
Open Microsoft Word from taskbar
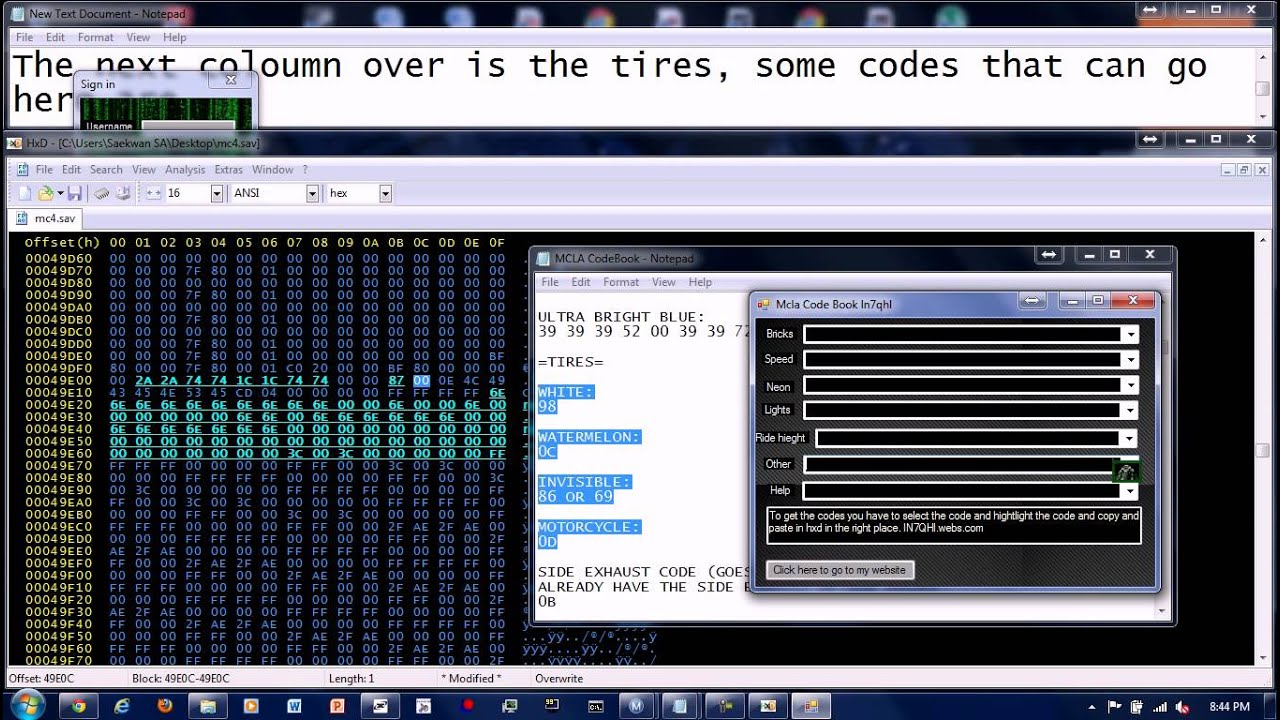[294, 706]
